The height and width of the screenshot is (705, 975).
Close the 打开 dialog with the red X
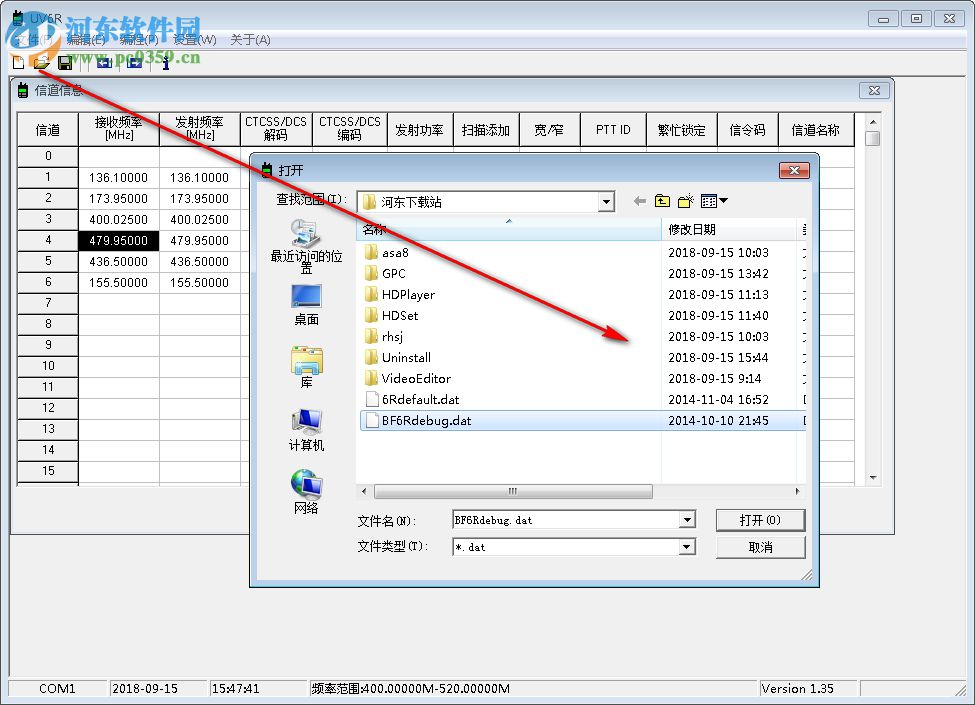[794, 170]
